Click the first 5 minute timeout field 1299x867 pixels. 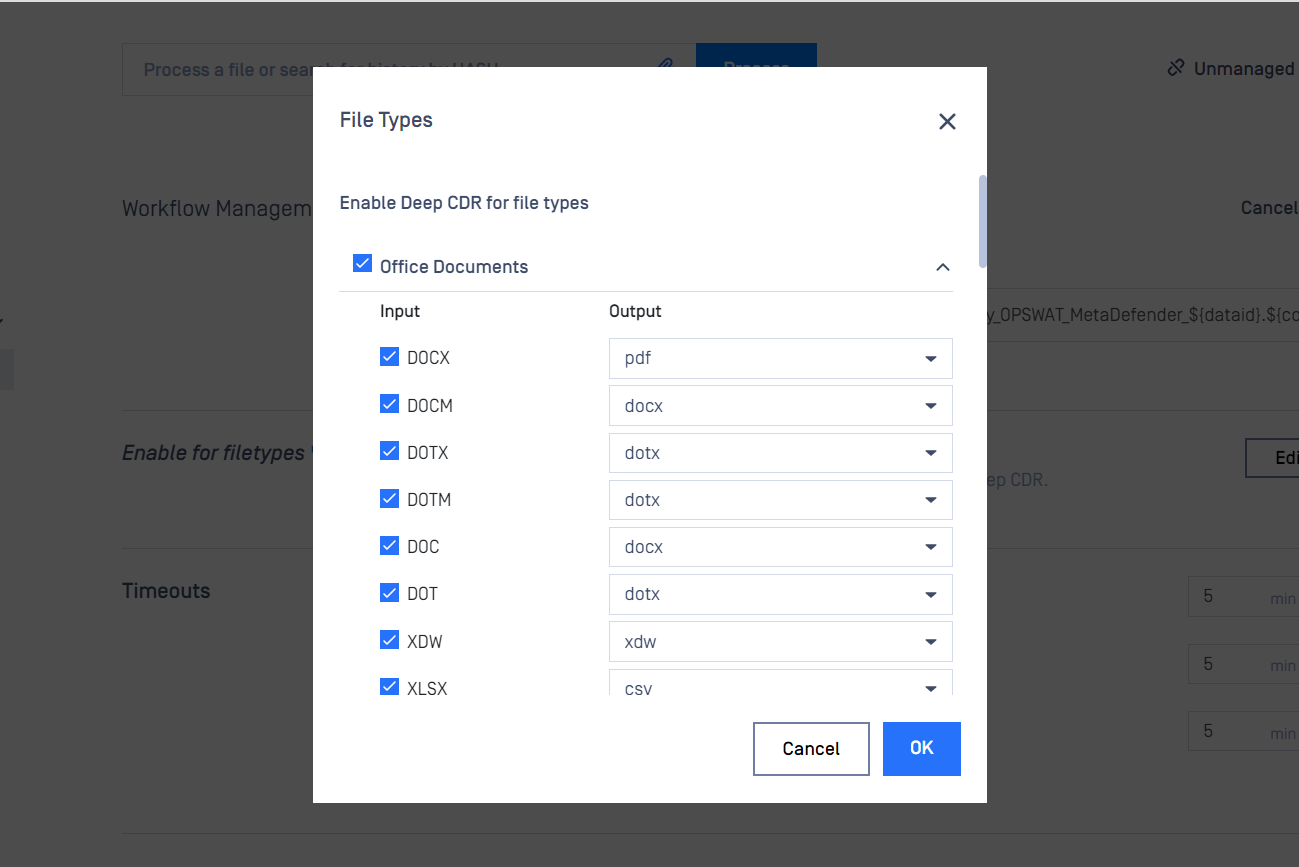tap(1240, 597)
